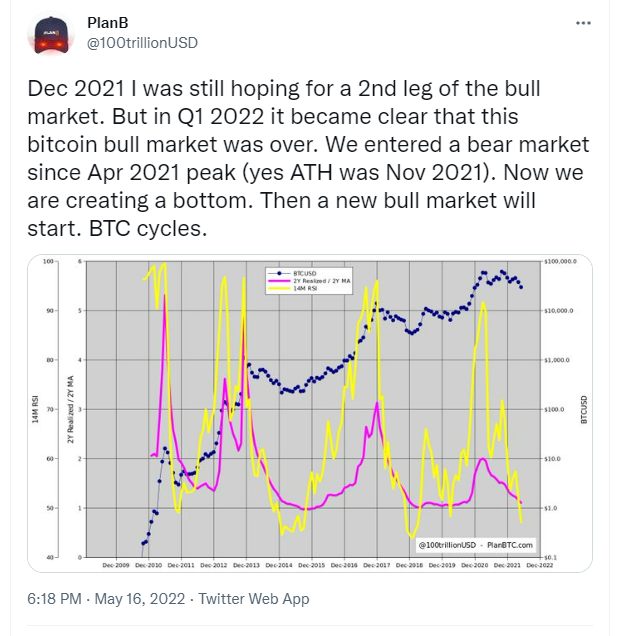Click the PlanBTC.com watermark inside the chart
This screenshot has width=619, height=636.
509,545
